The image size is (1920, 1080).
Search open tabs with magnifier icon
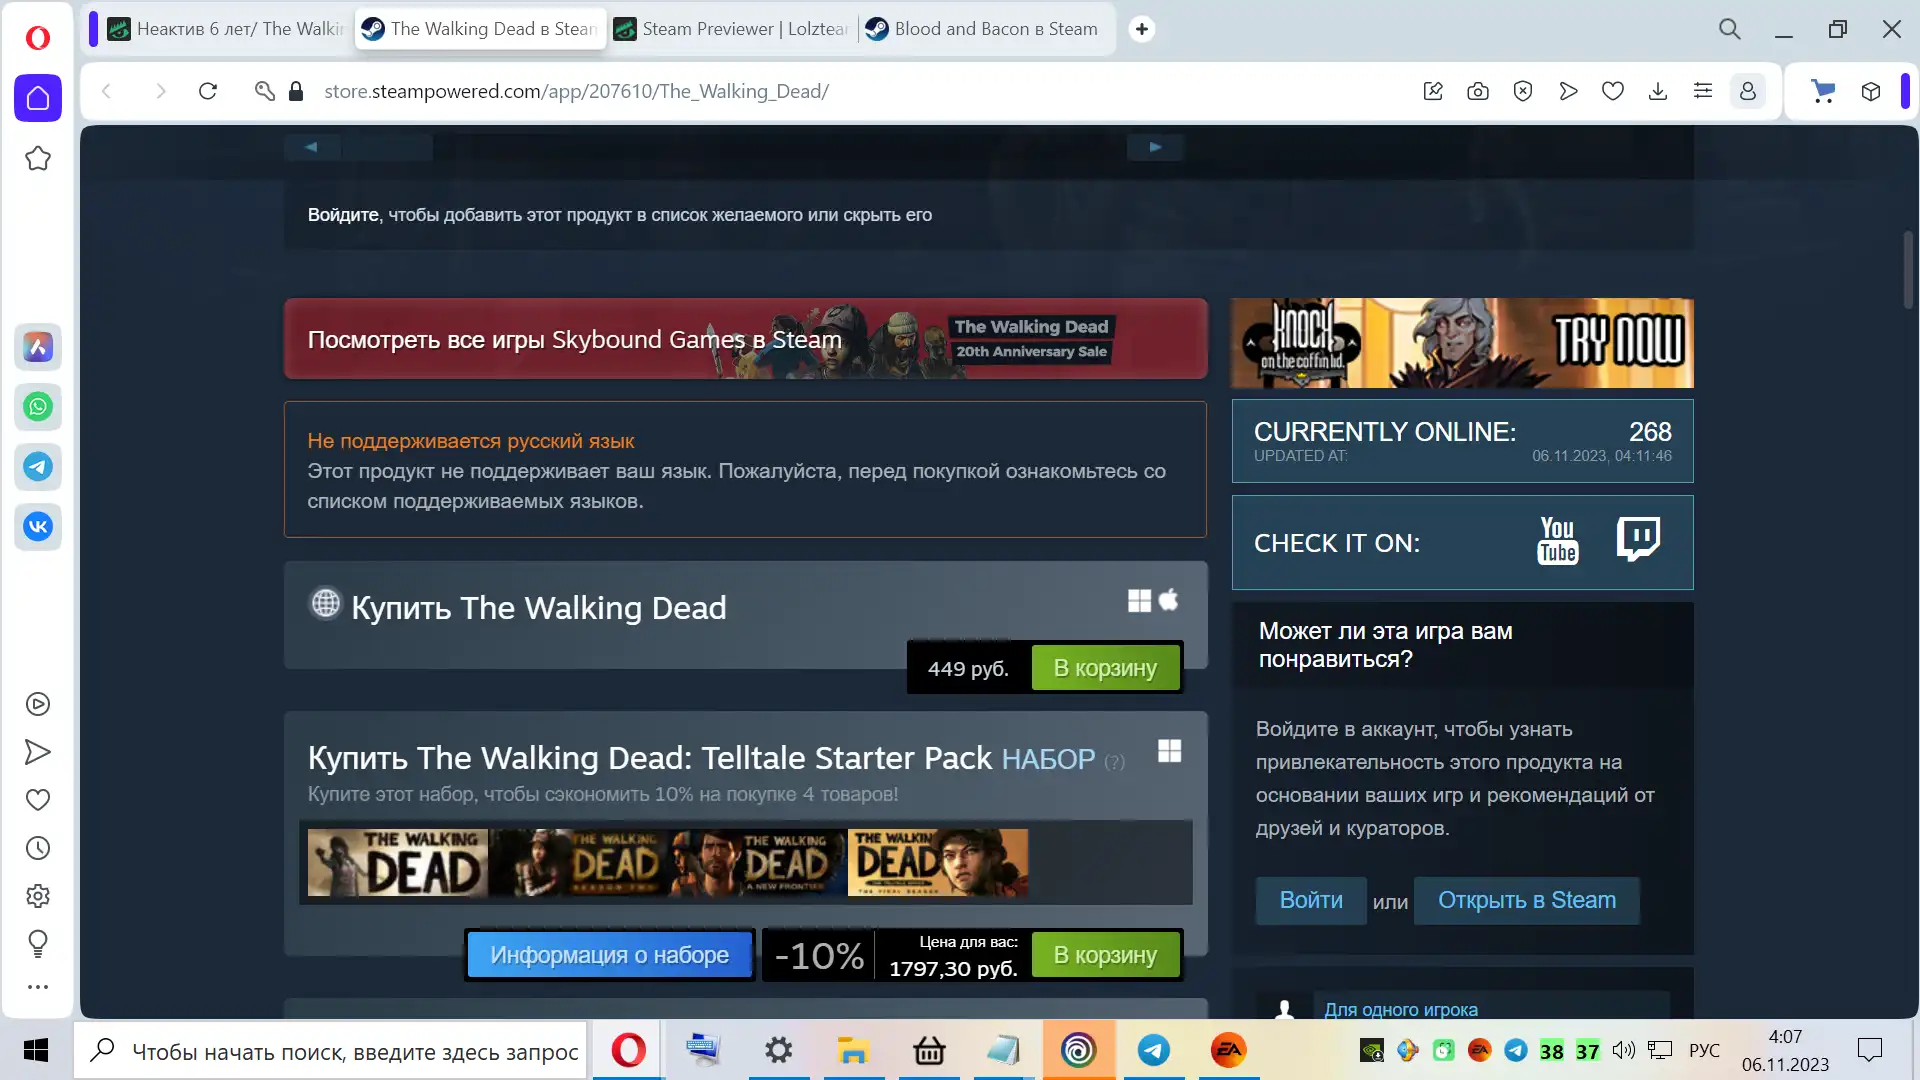pyautogui.click(x=1730, y=29)
